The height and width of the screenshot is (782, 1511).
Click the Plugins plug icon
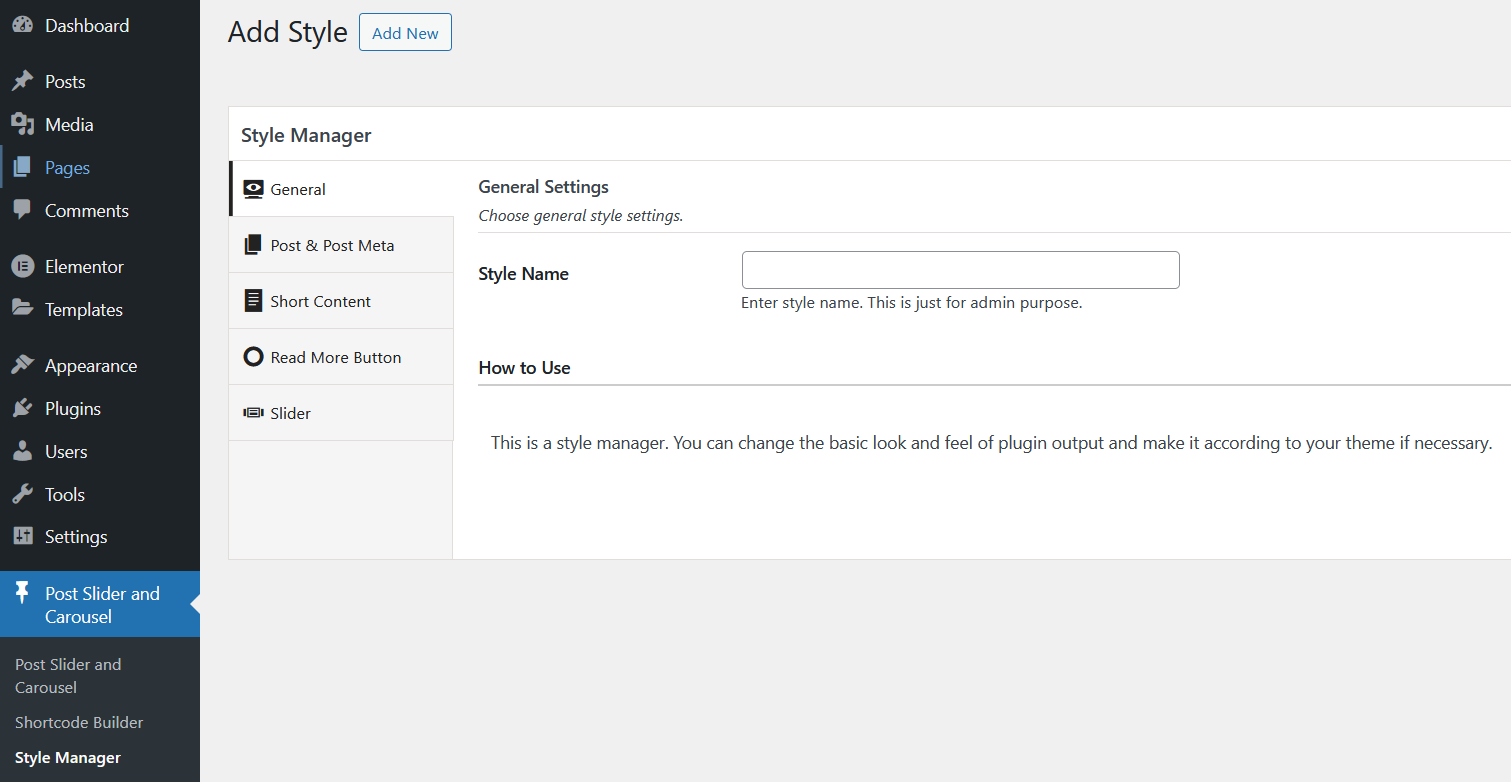pyautogui.click(x=22, y=409)
